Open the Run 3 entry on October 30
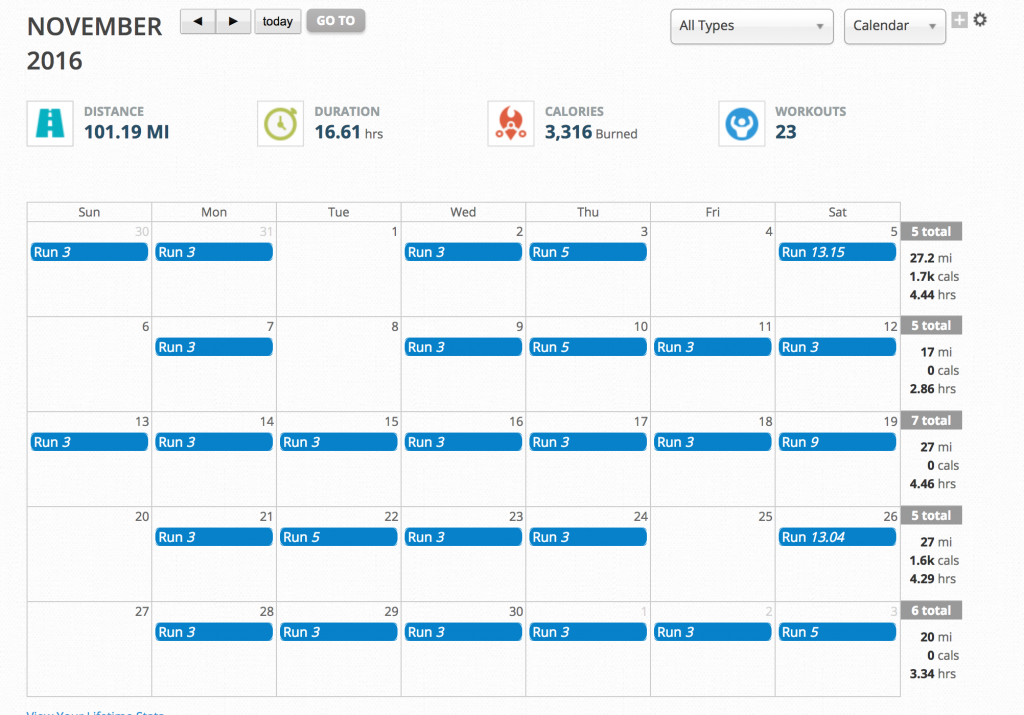 point(89,252)
